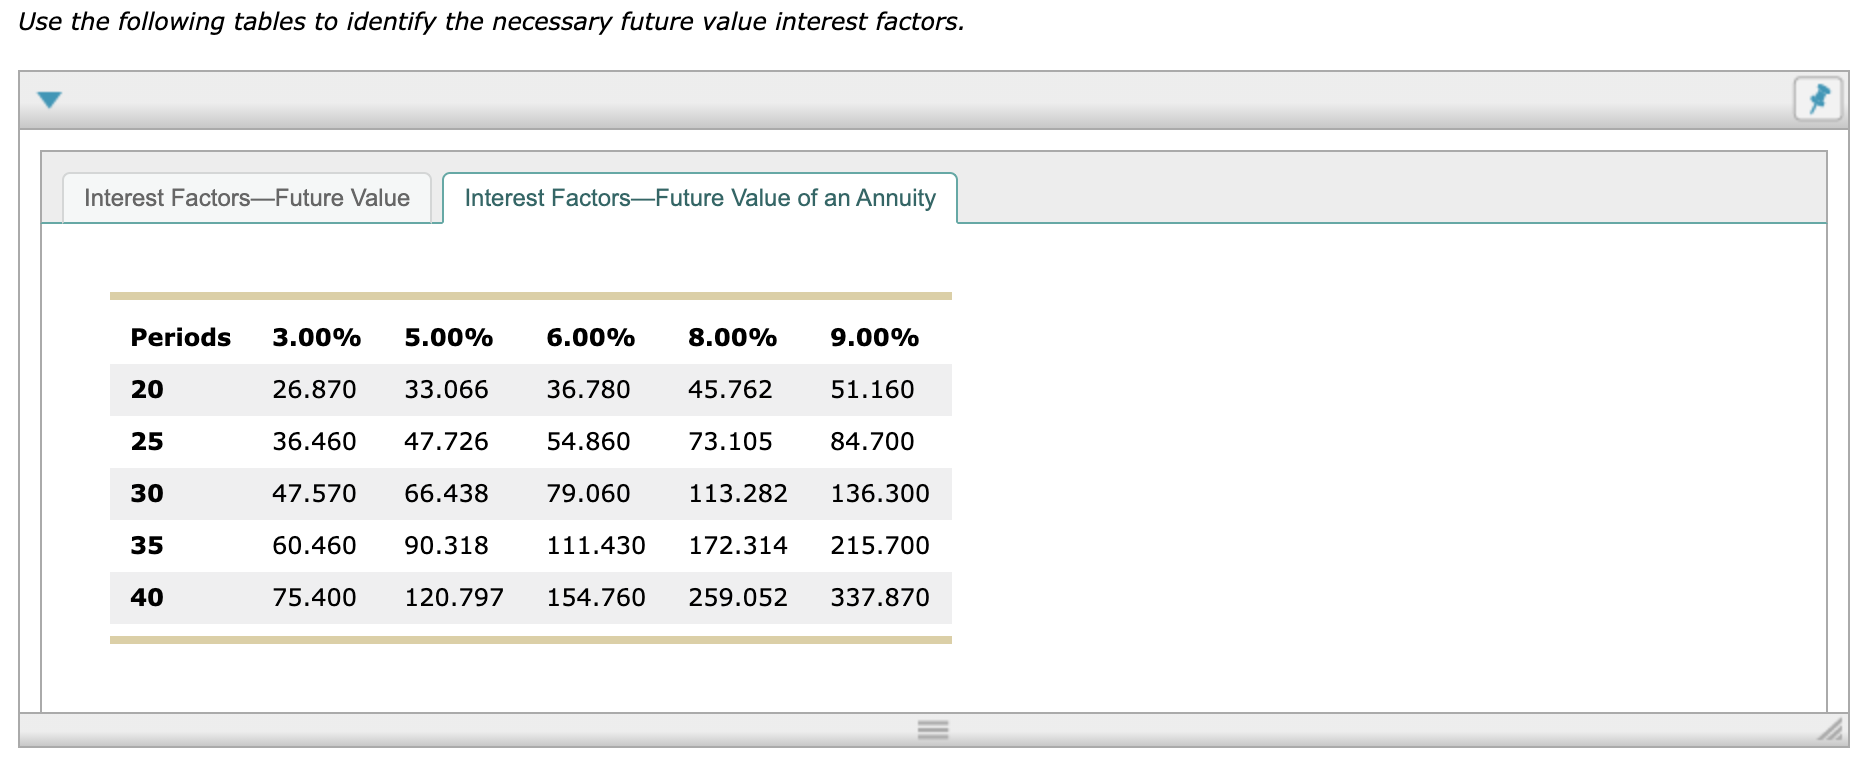Open the grip handle at panel bottom
Viewport: 1858px width, 758px height.
(931, 731)
